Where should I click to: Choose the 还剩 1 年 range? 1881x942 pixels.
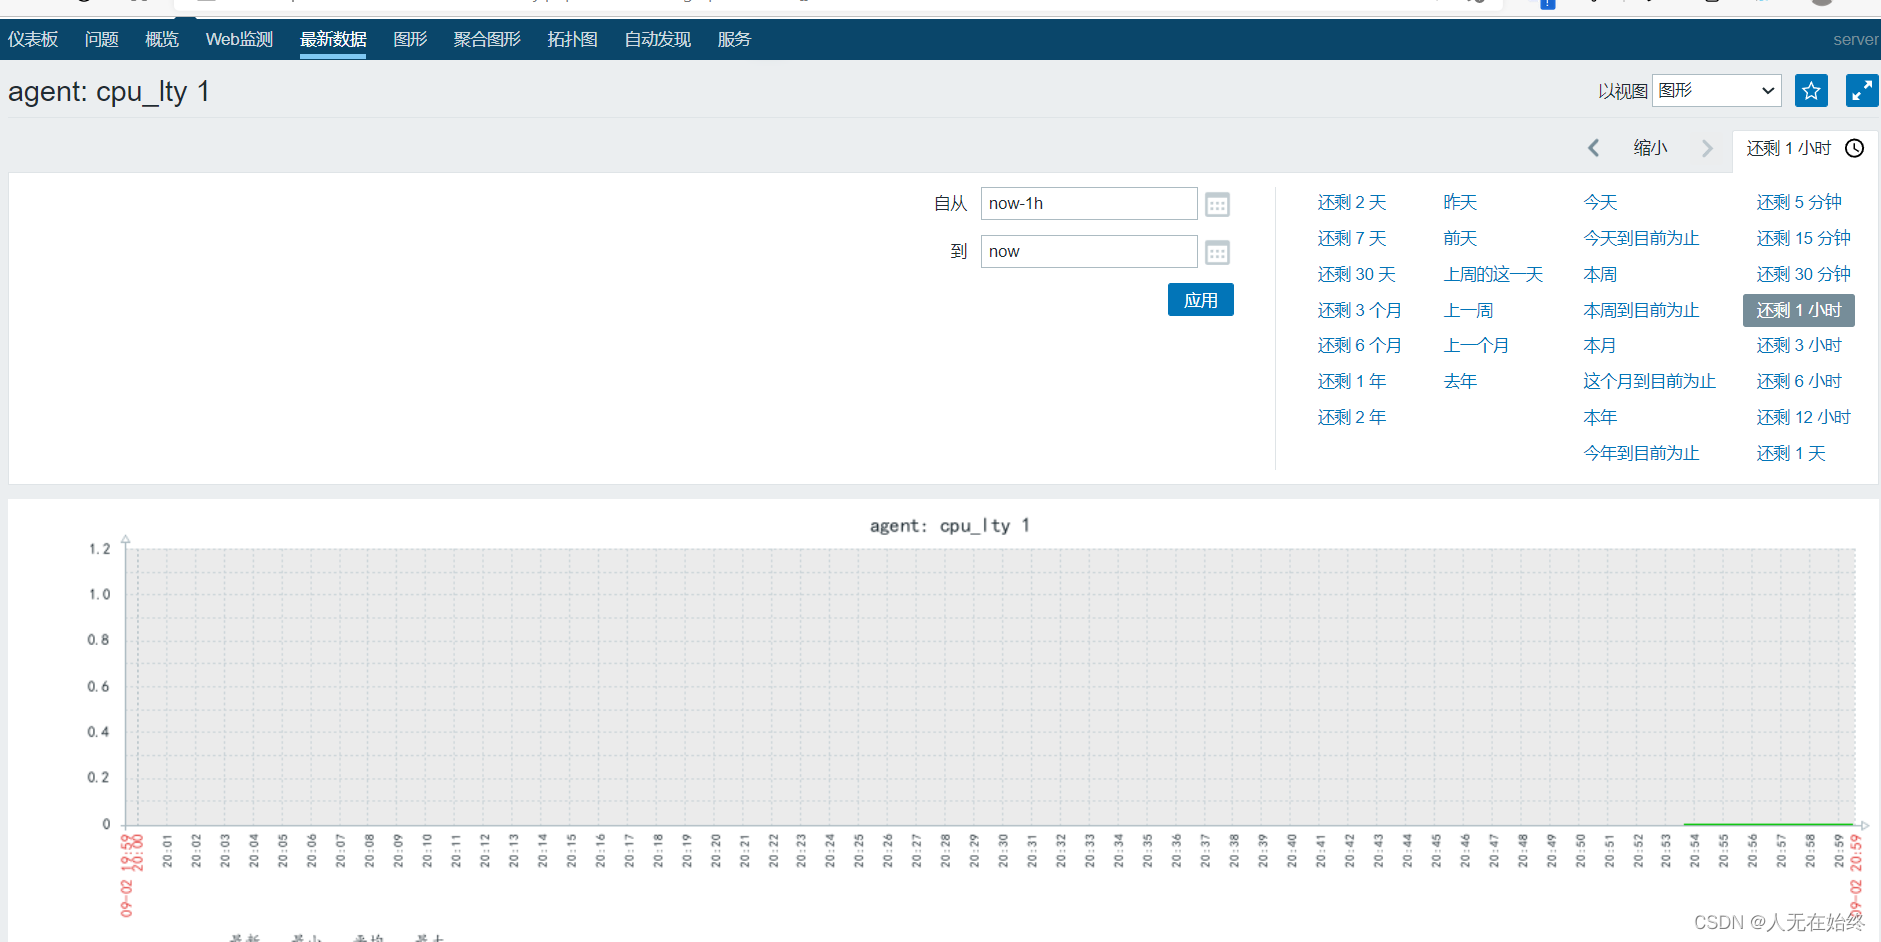[1352, 382]
